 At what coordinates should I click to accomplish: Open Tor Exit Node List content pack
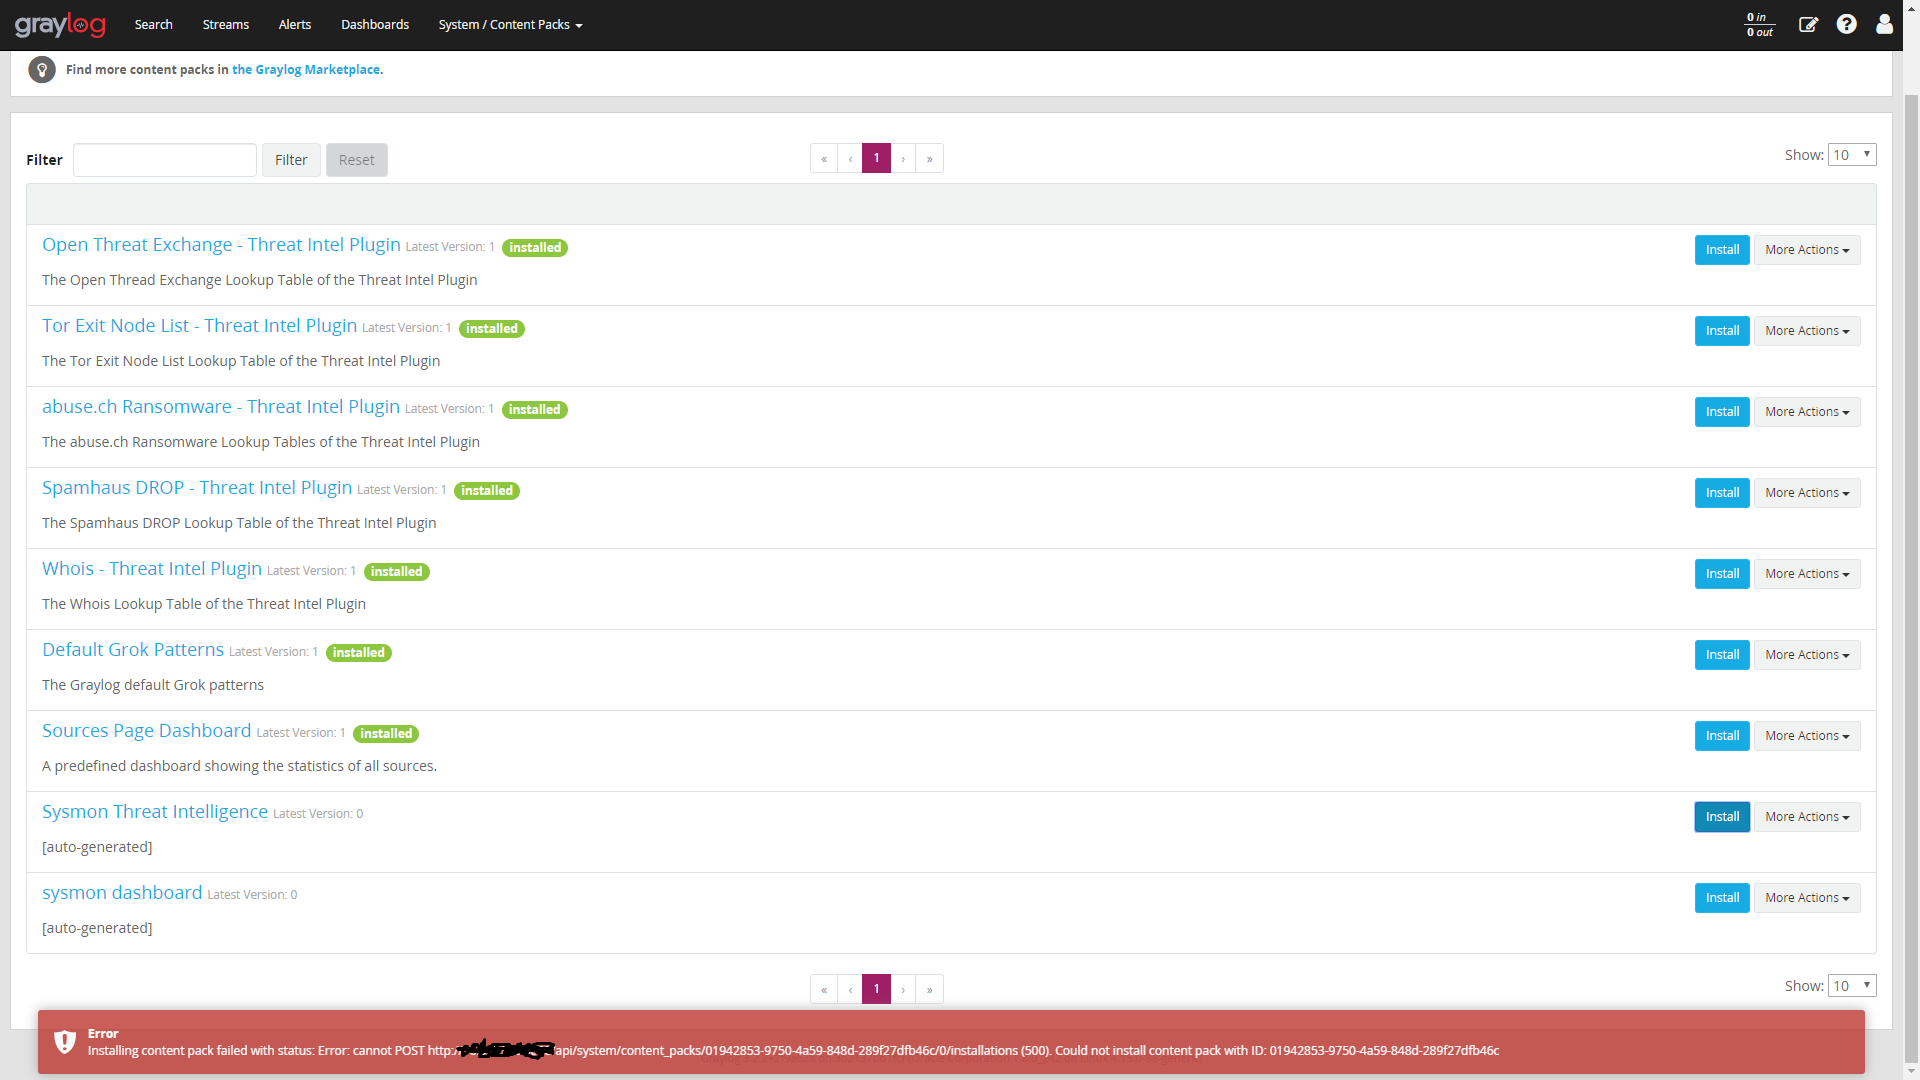coord(199,326)
